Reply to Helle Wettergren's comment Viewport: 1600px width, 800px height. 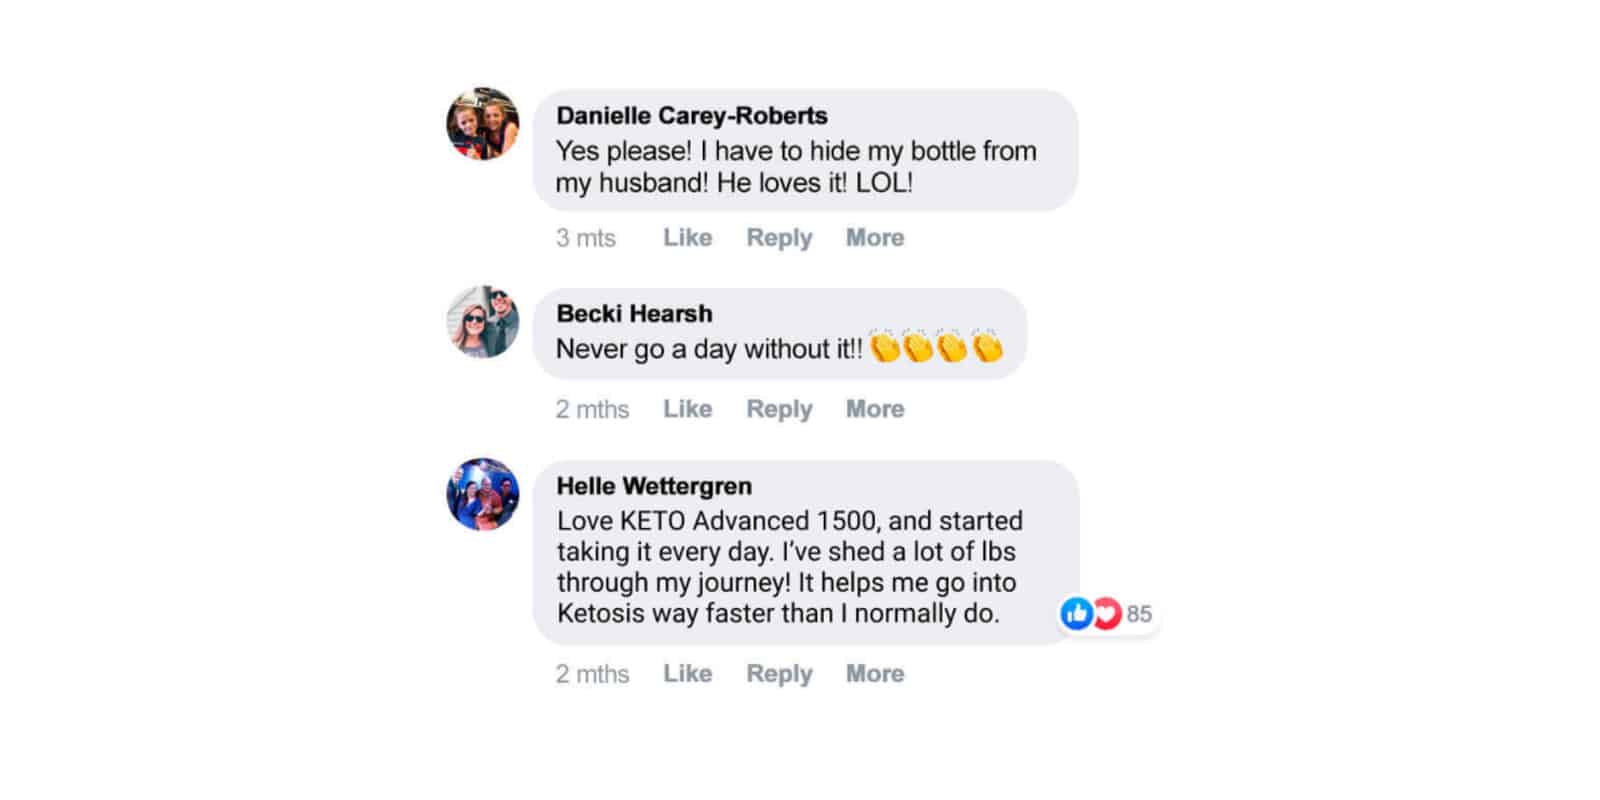coord(779,674)
